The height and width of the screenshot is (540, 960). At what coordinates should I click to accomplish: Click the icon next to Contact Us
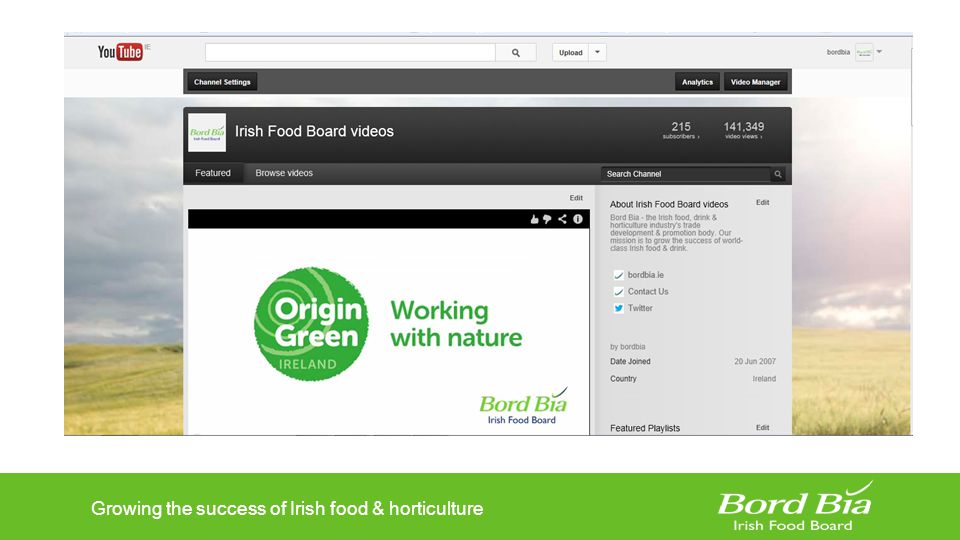point(618,292)
